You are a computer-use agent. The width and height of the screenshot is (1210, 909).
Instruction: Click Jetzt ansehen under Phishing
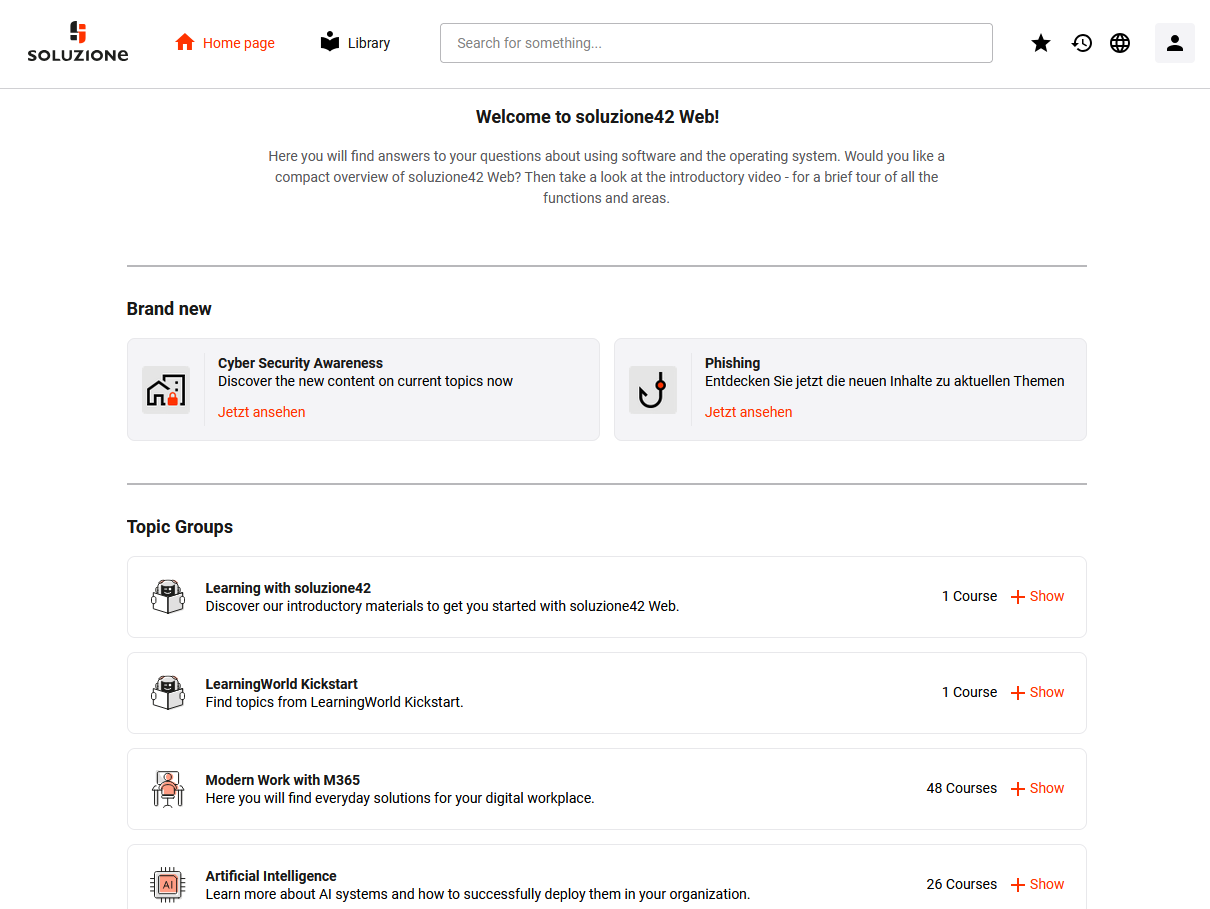click(749, 412)
